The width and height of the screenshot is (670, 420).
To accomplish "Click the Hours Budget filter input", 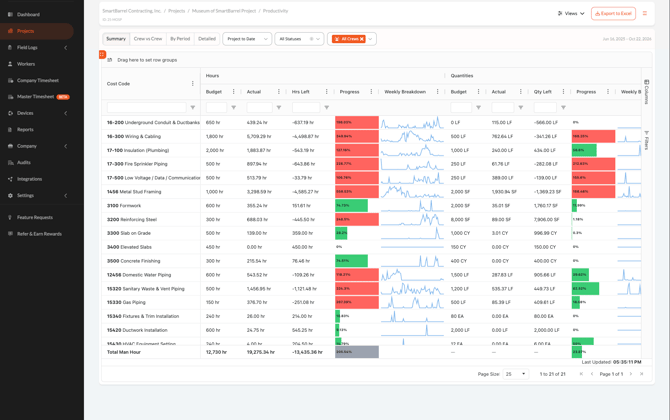I will [x=216, y=108].
